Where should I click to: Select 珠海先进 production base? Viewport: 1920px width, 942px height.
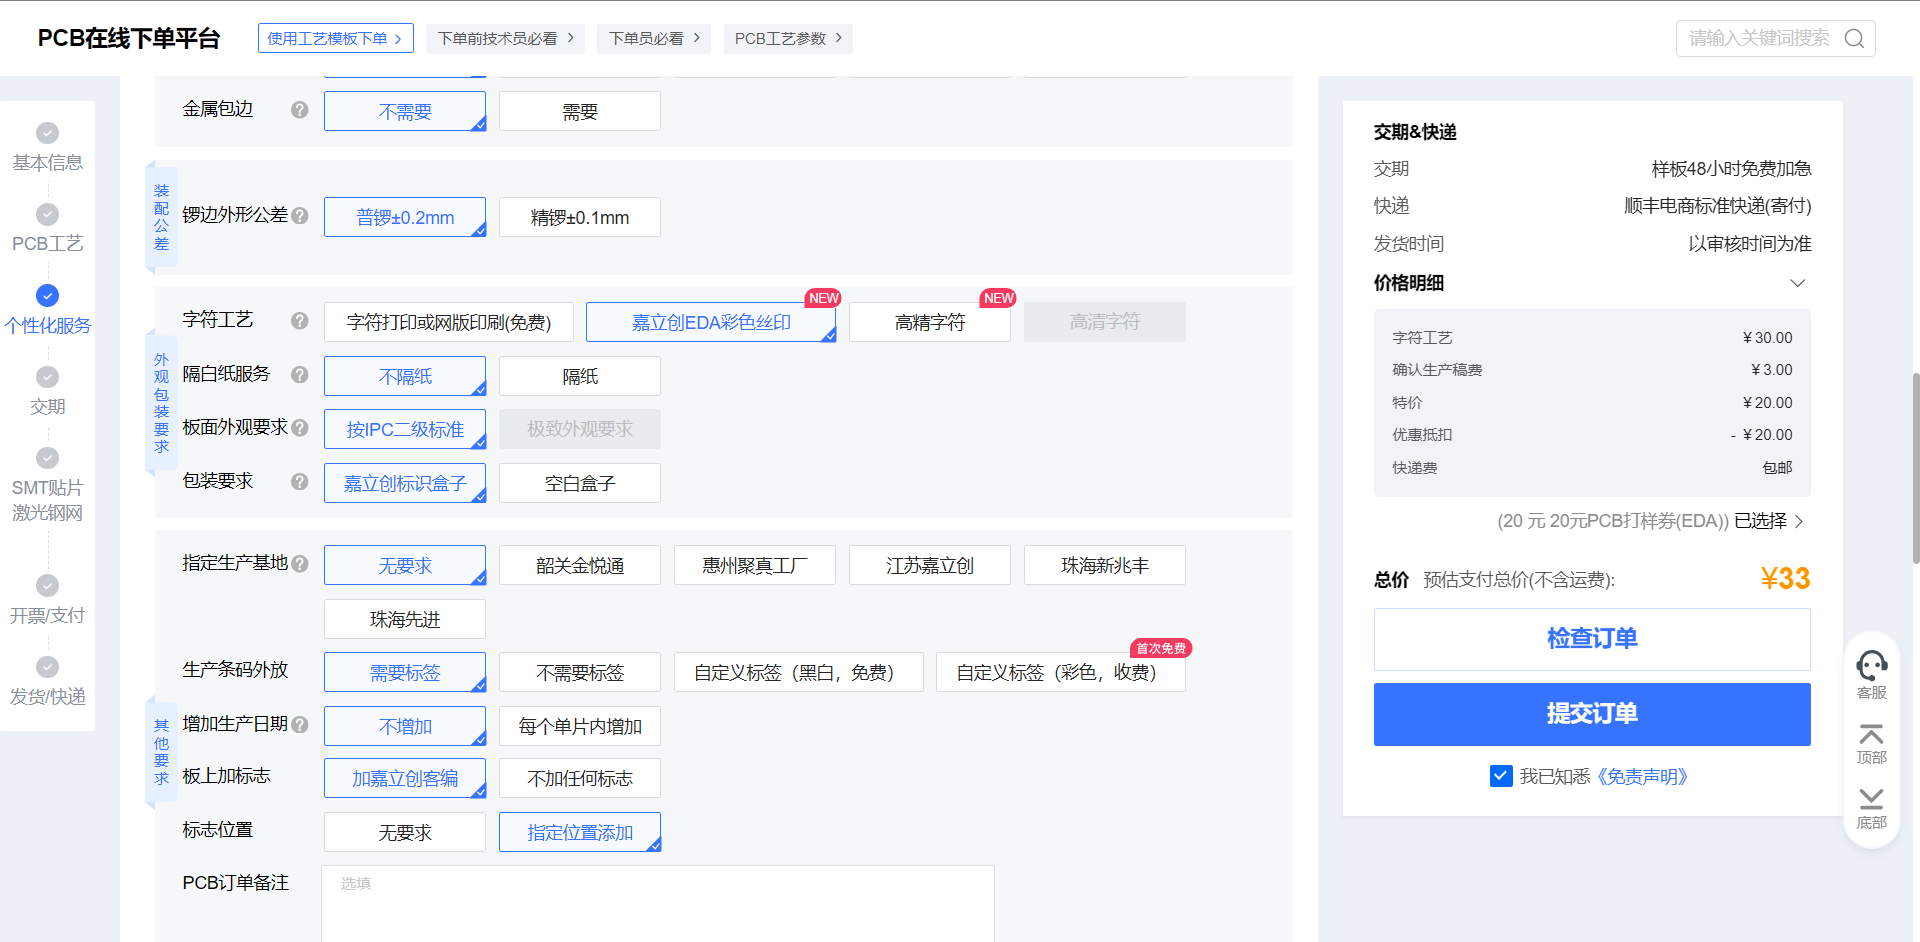click(405, 619)
